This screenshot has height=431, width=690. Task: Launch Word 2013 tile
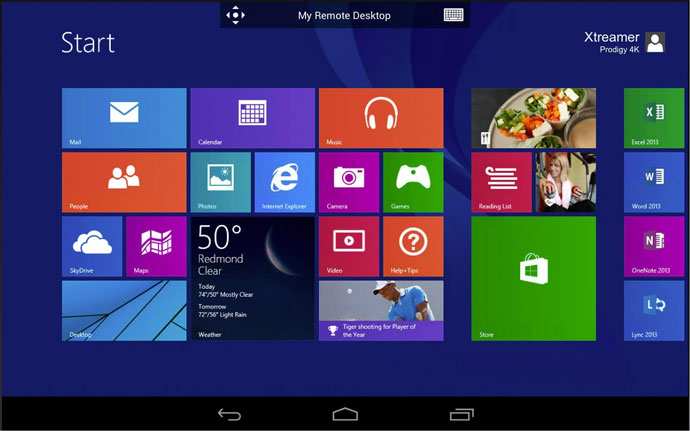tap(654, 182)
